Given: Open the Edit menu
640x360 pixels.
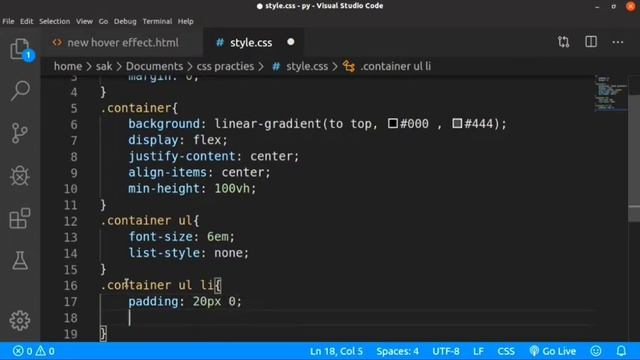Looking at the screenshot, I should (27, 21).
